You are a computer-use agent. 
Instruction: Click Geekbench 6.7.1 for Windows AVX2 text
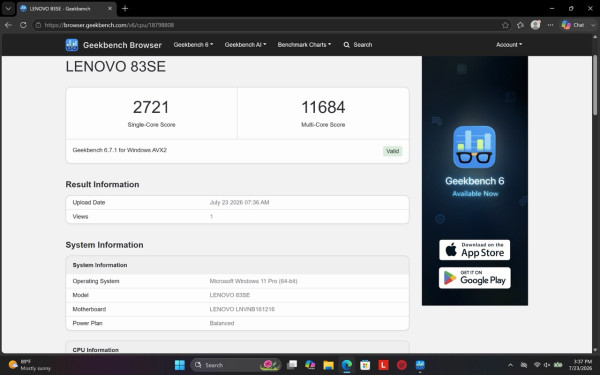click(x=120, y=150)
